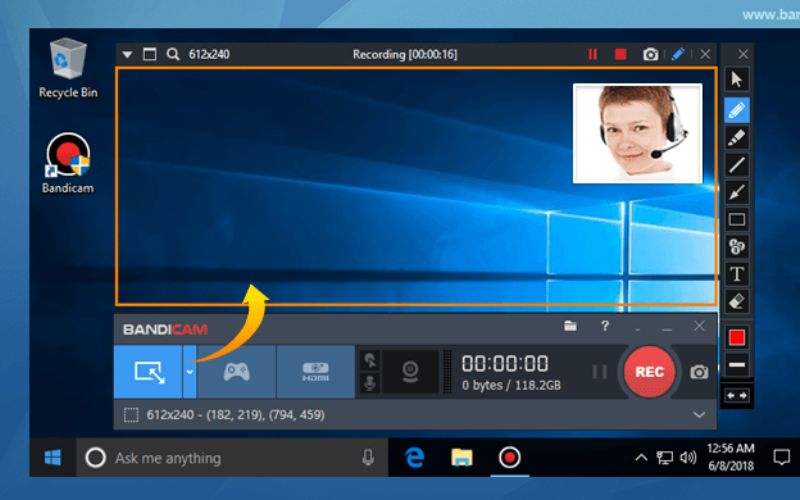Open the Recycle Bin desktop icon
Screen dimensions: 800x500
pos(68,68)
